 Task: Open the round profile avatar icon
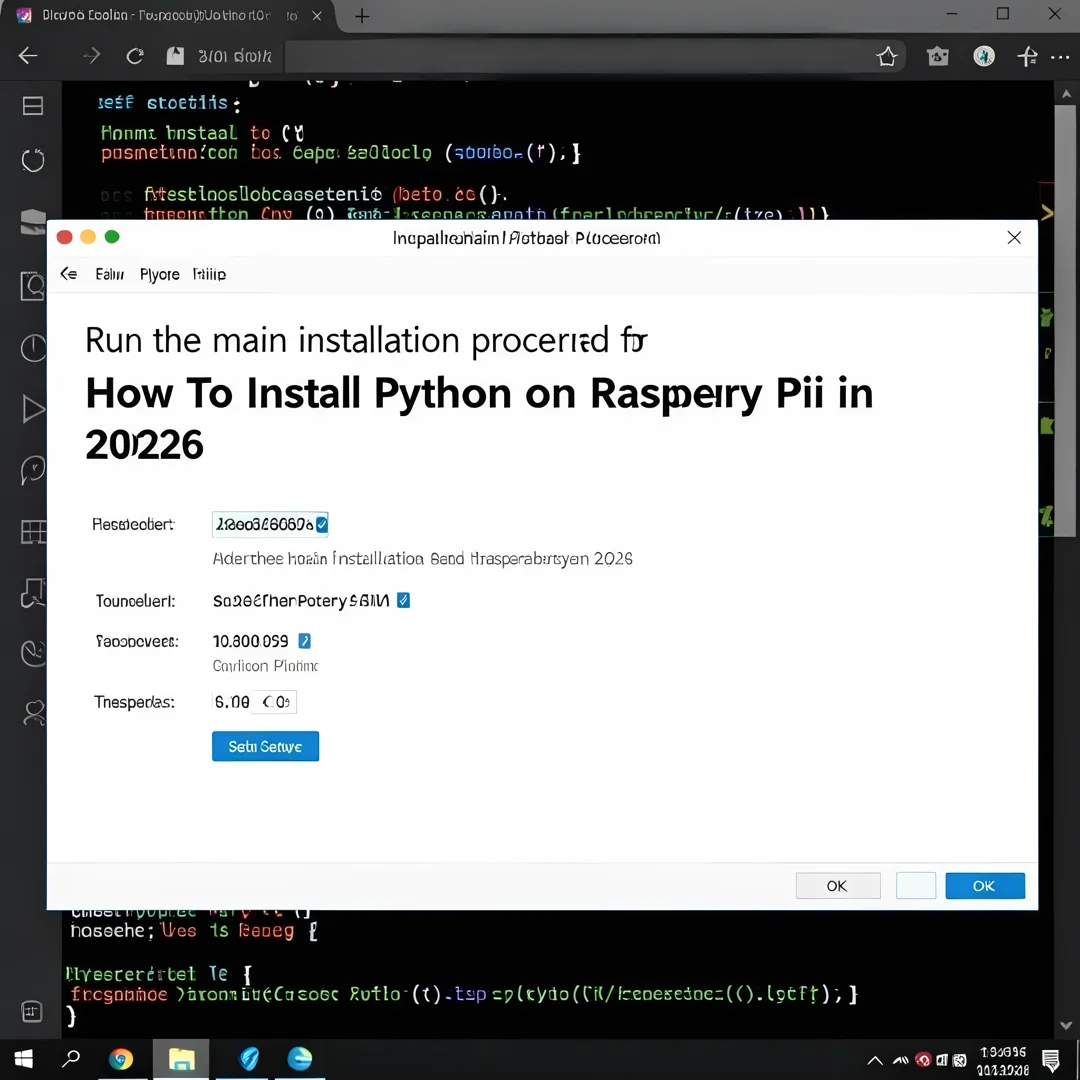pos(984,56)
